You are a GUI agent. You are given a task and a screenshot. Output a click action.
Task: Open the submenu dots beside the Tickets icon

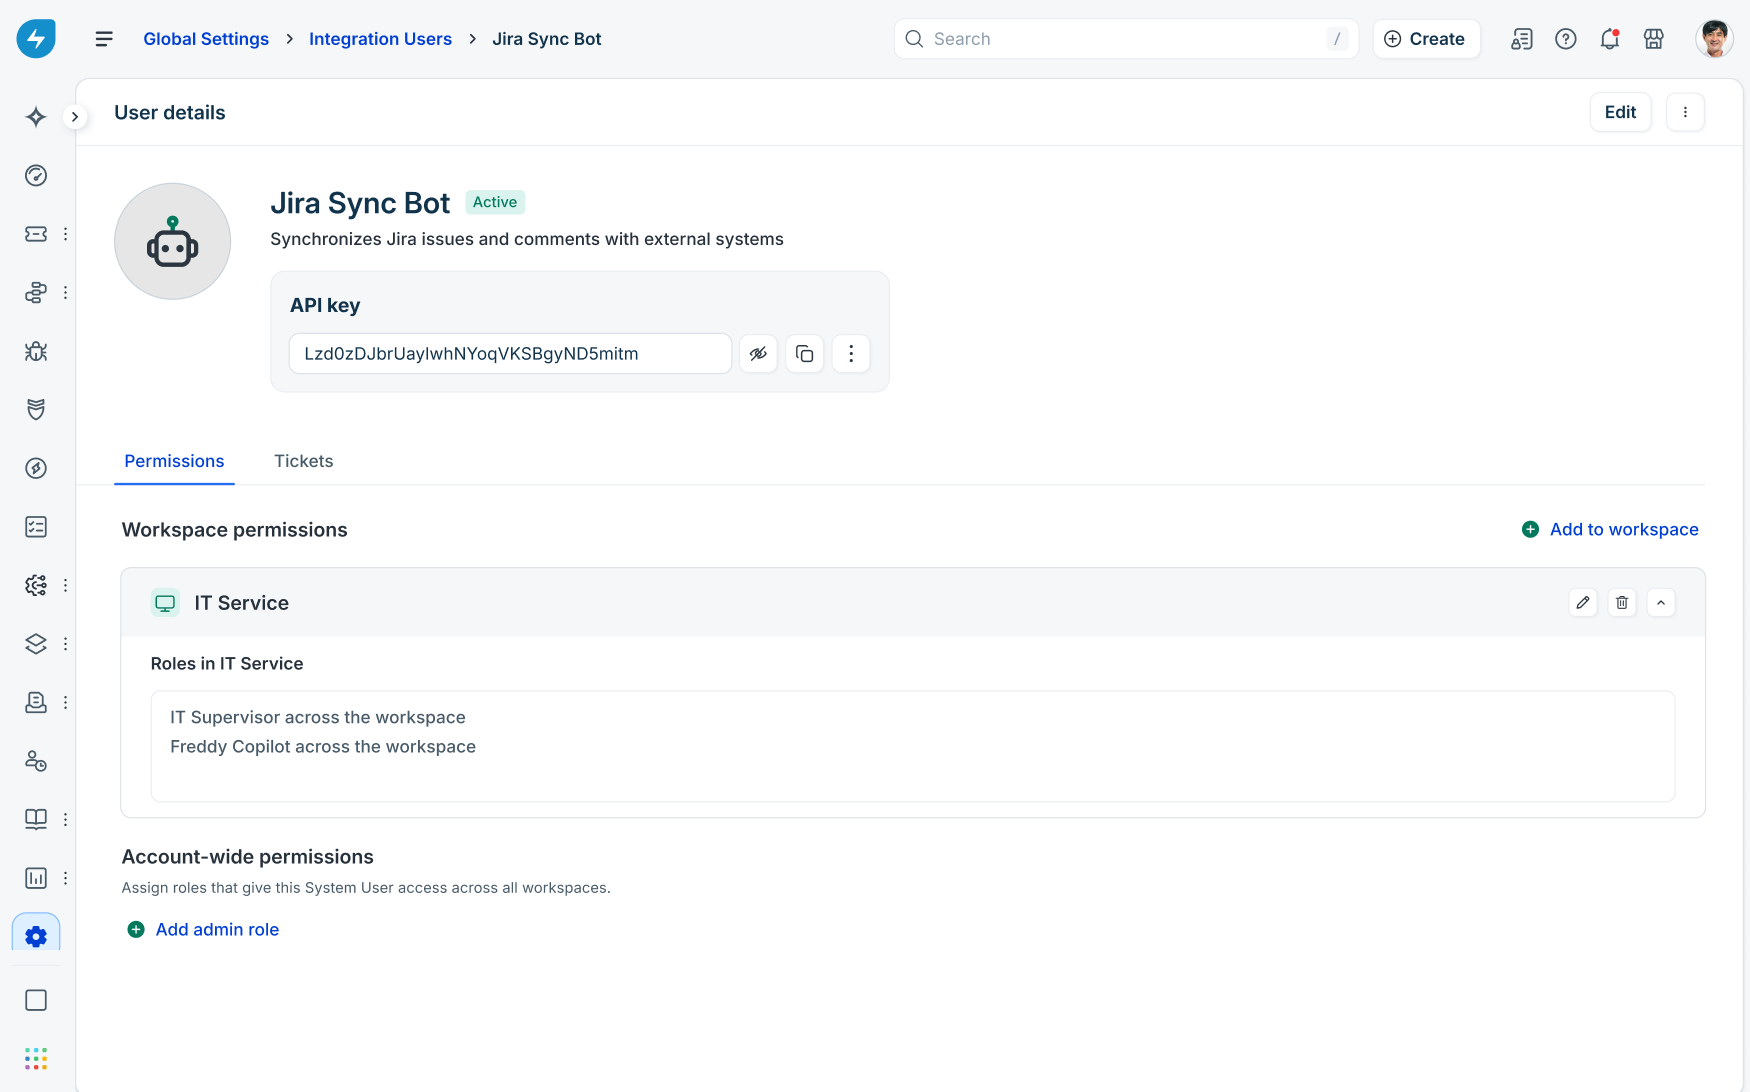coord(65,234)
